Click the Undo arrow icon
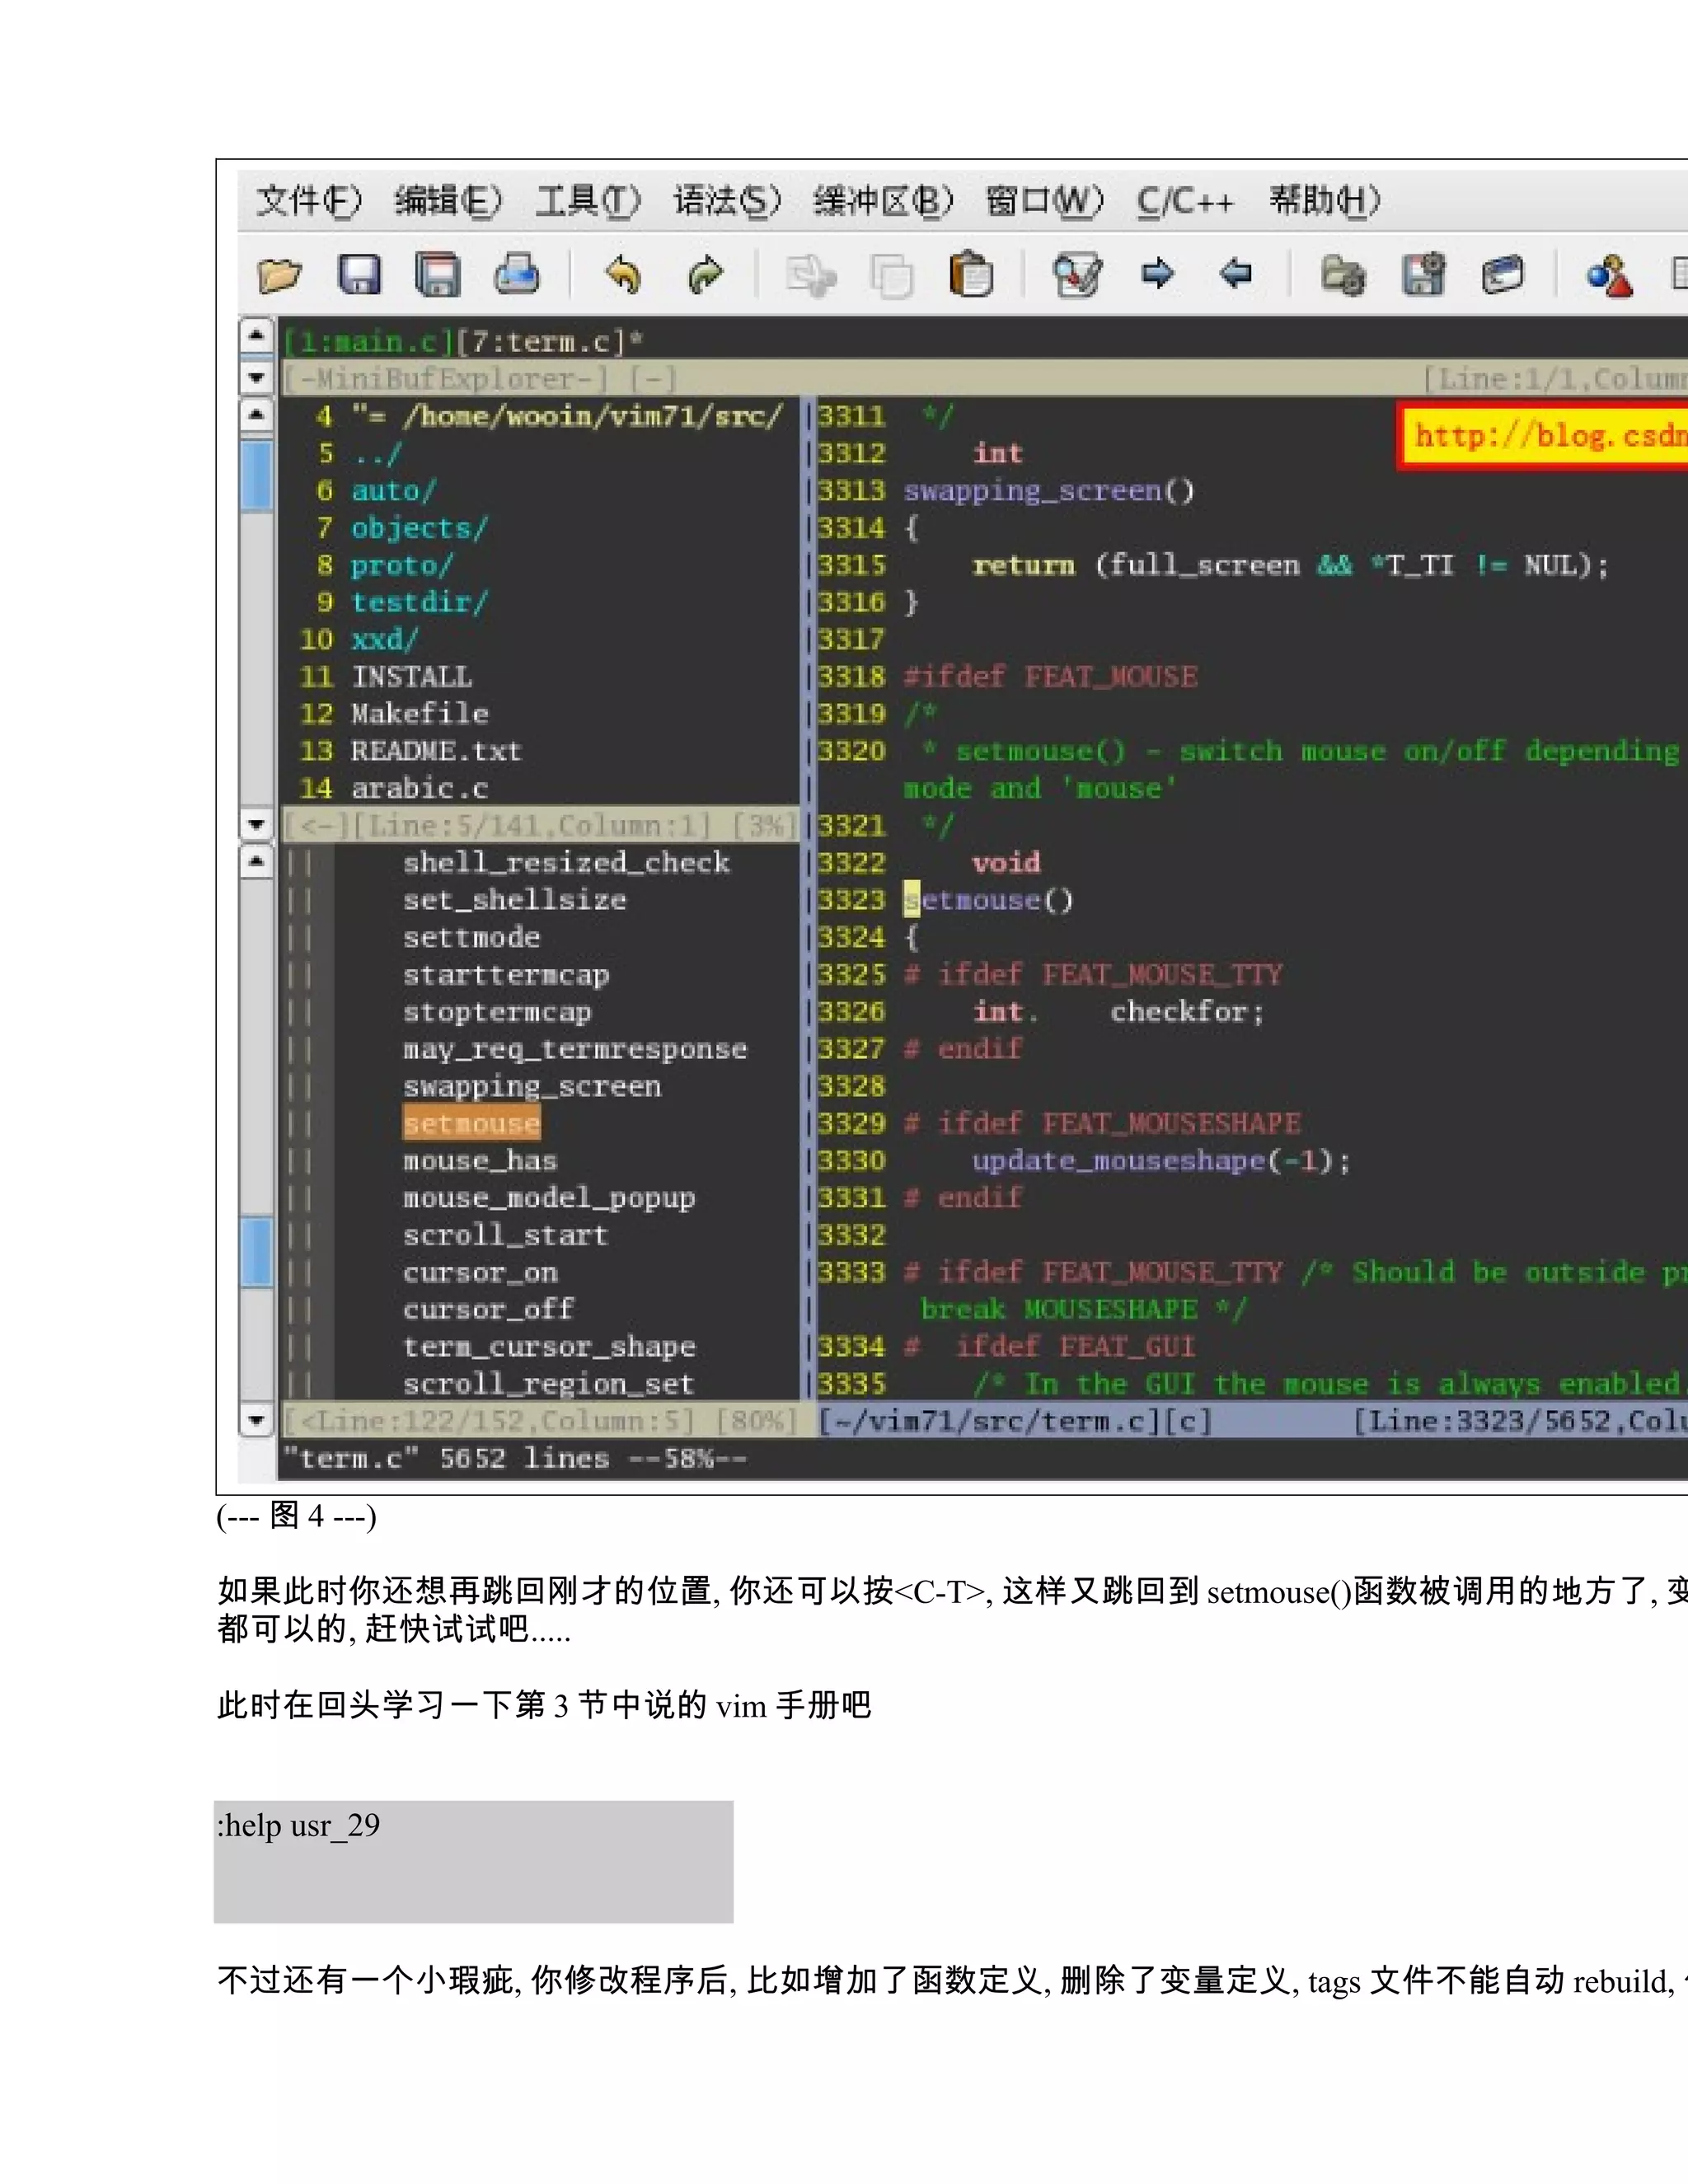The width and height of the screenshot is (1688, 2184). (623, 274)
